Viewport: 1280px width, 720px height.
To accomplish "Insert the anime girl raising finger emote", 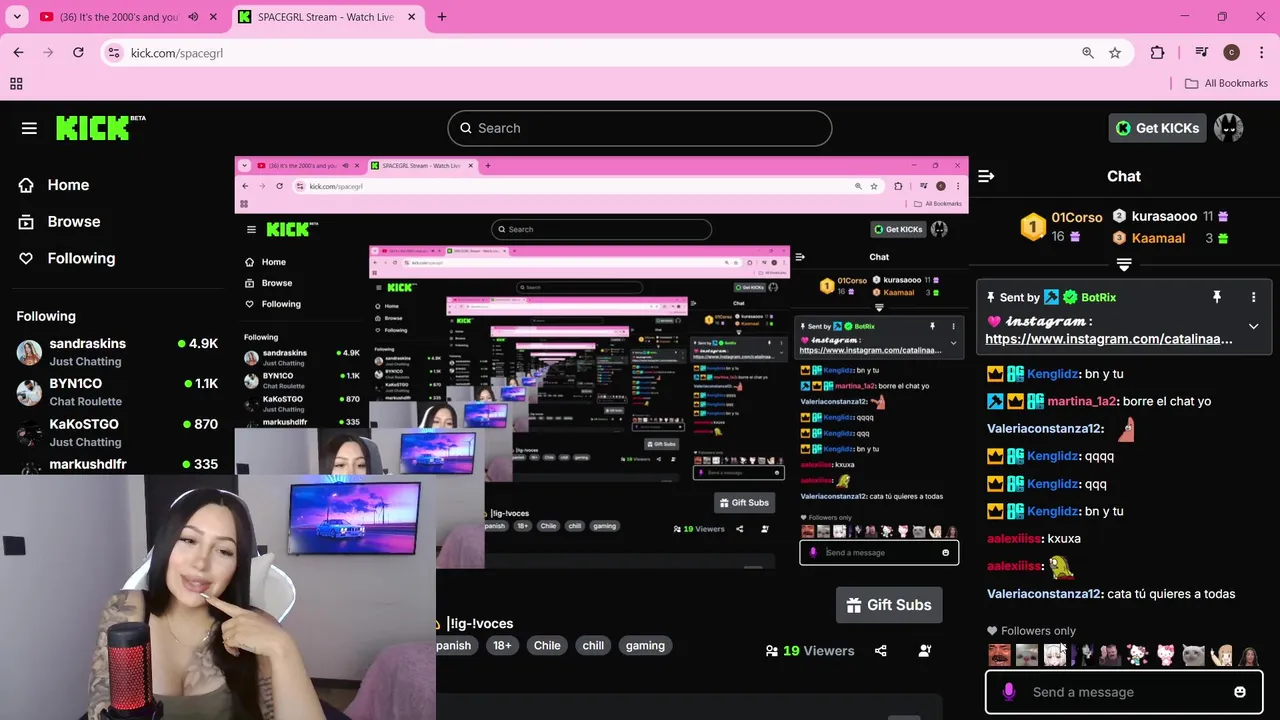I will tap(1221, 656).
